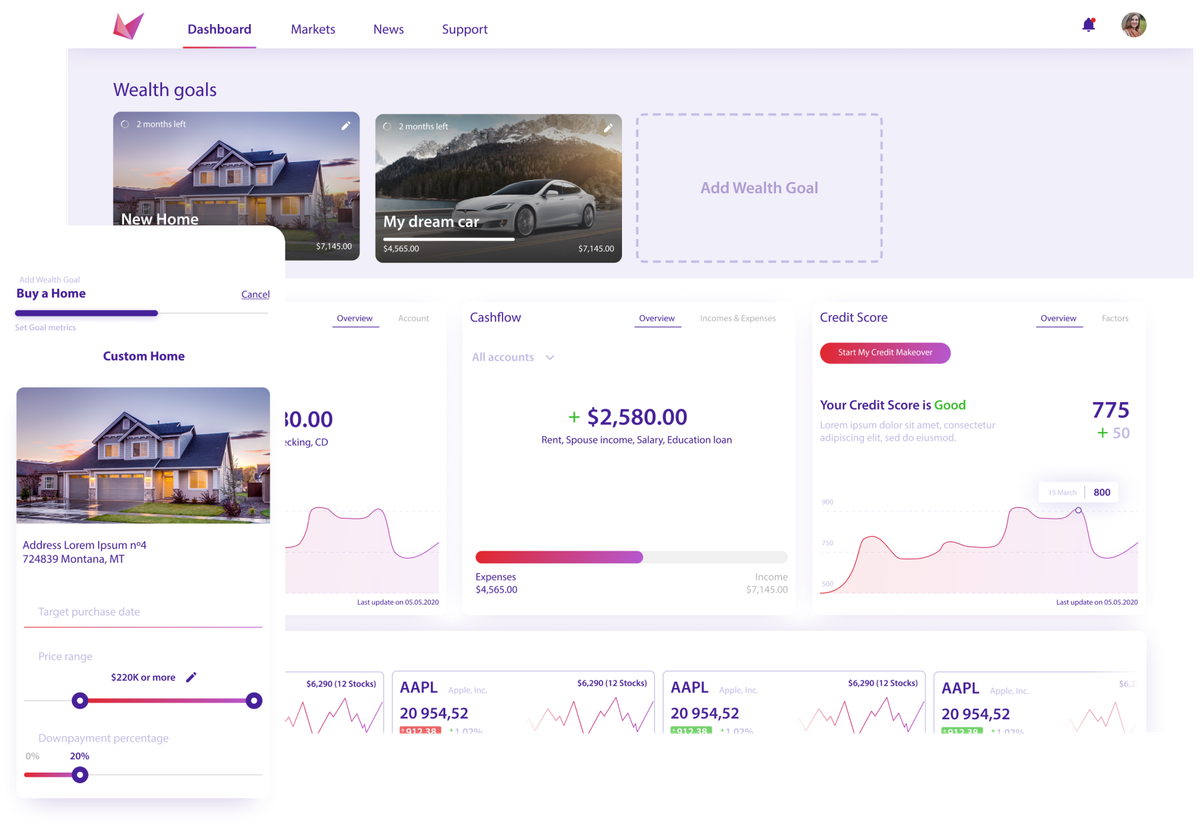
Task: Click the 'Set Goal metrics' step label
Action: pos(45,328)
